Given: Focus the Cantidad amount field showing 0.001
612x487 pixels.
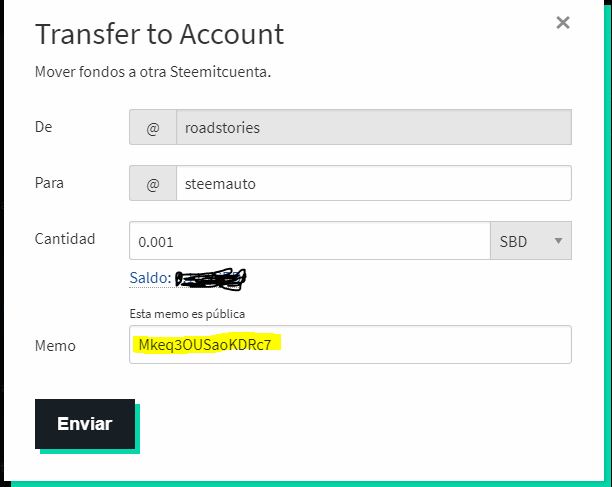Looking at the screenshot, I should click(310, 241).
